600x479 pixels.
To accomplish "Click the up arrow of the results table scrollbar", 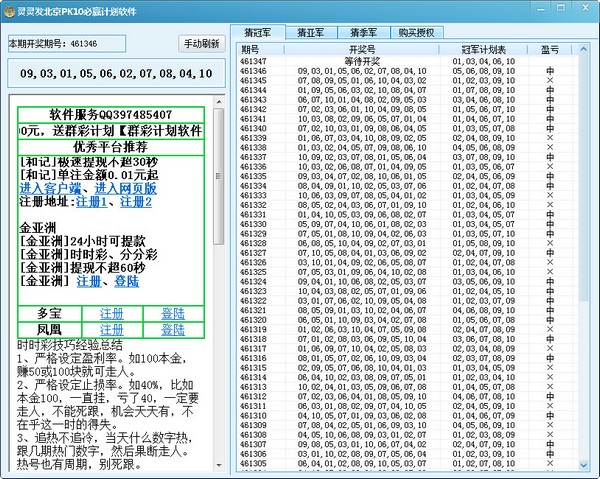I will [x=583, y=49].
